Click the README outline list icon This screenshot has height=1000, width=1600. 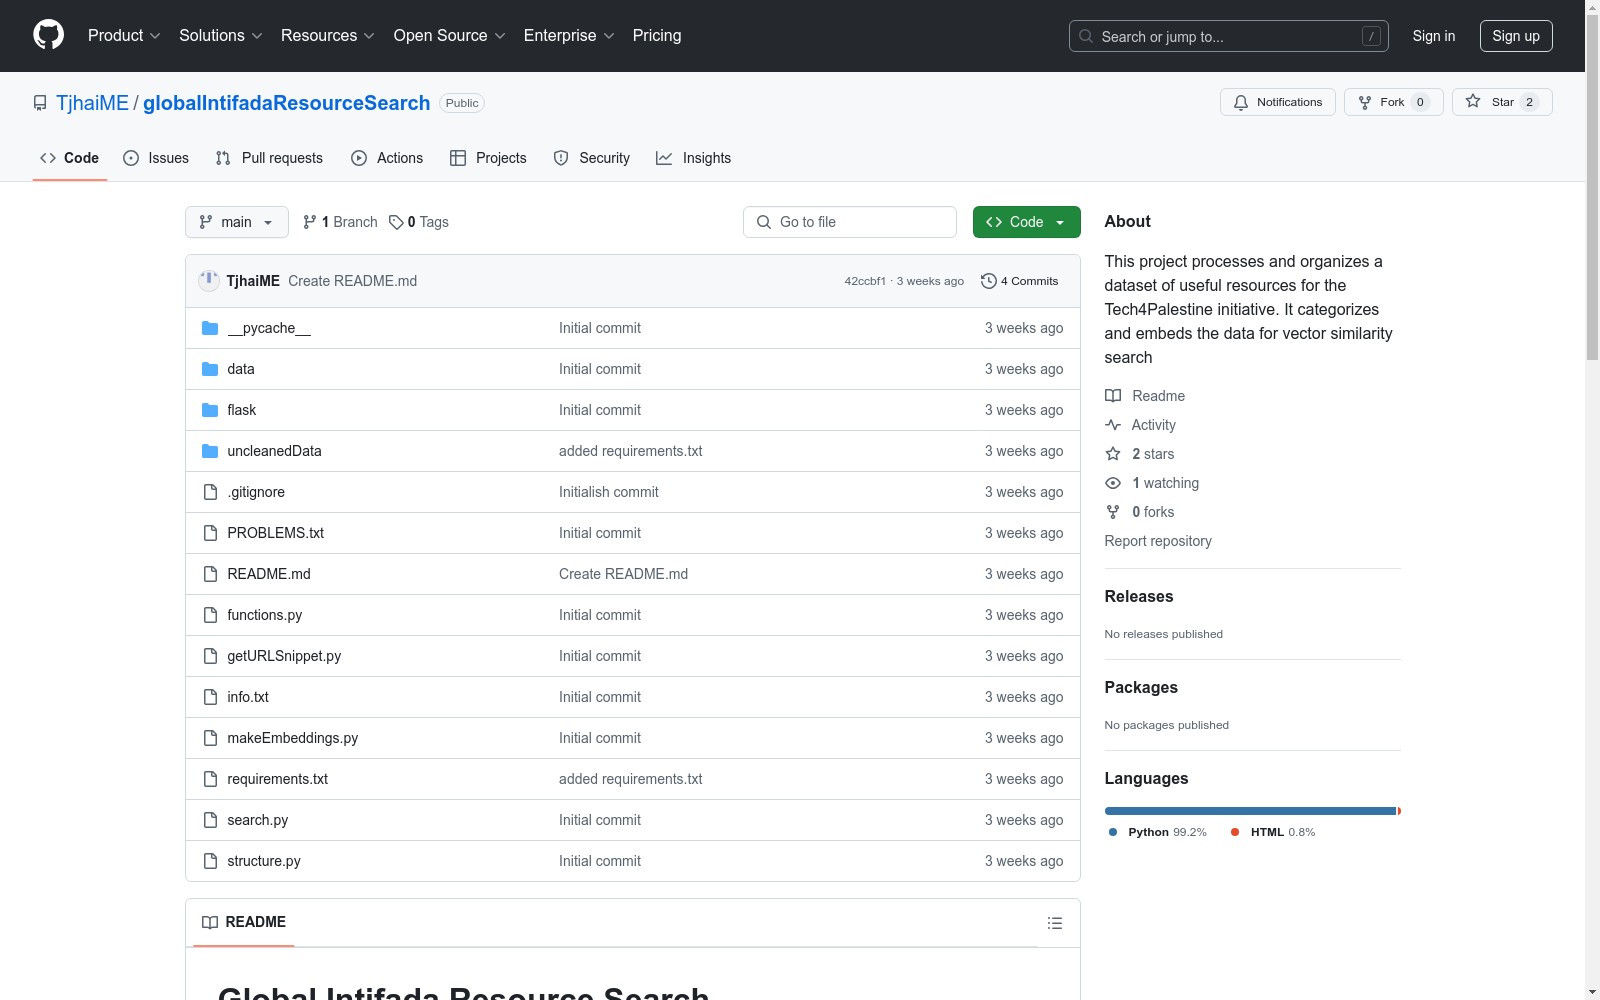coord(1054,923)
